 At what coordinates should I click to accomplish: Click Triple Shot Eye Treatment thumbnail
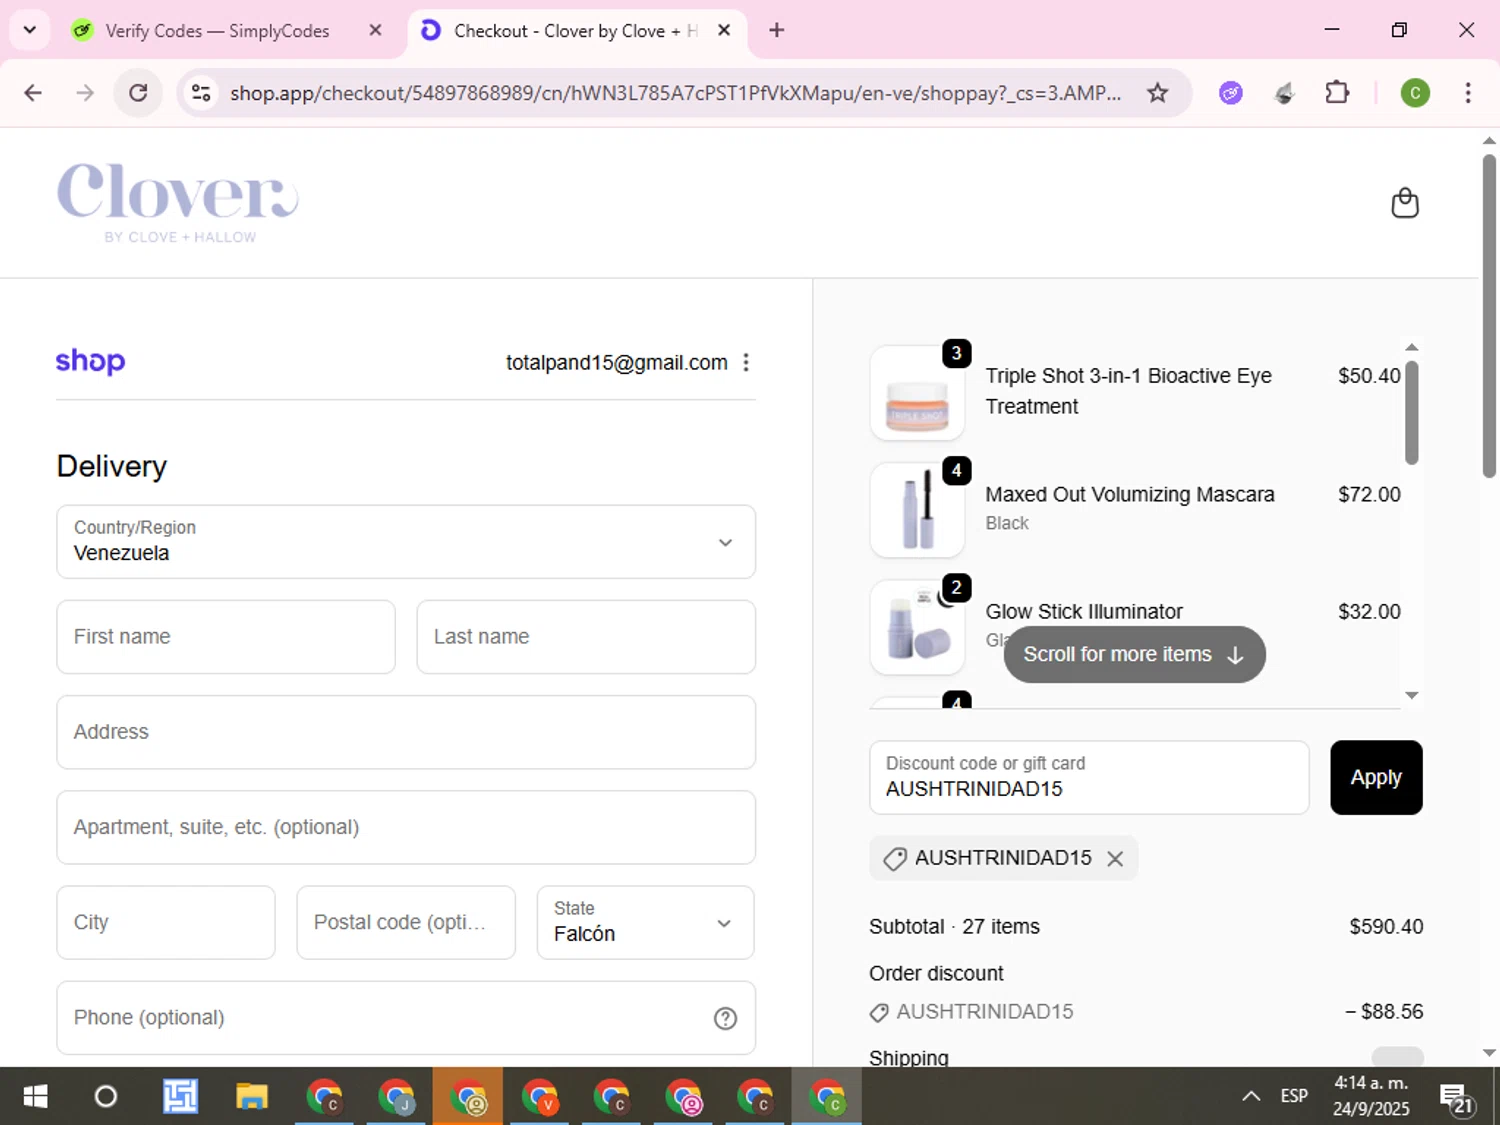click(917, 393)
